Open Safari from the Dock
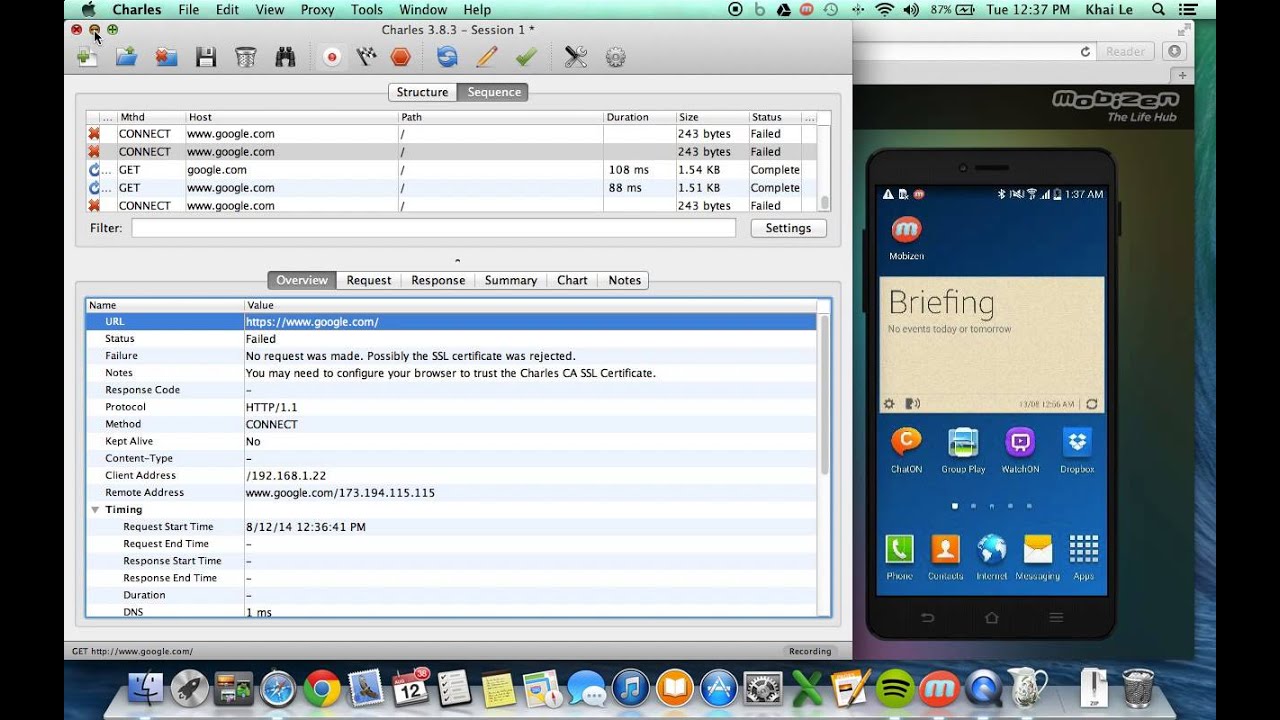The width and height of the screenshot is (1280, 720). click(x=278, y=688)
